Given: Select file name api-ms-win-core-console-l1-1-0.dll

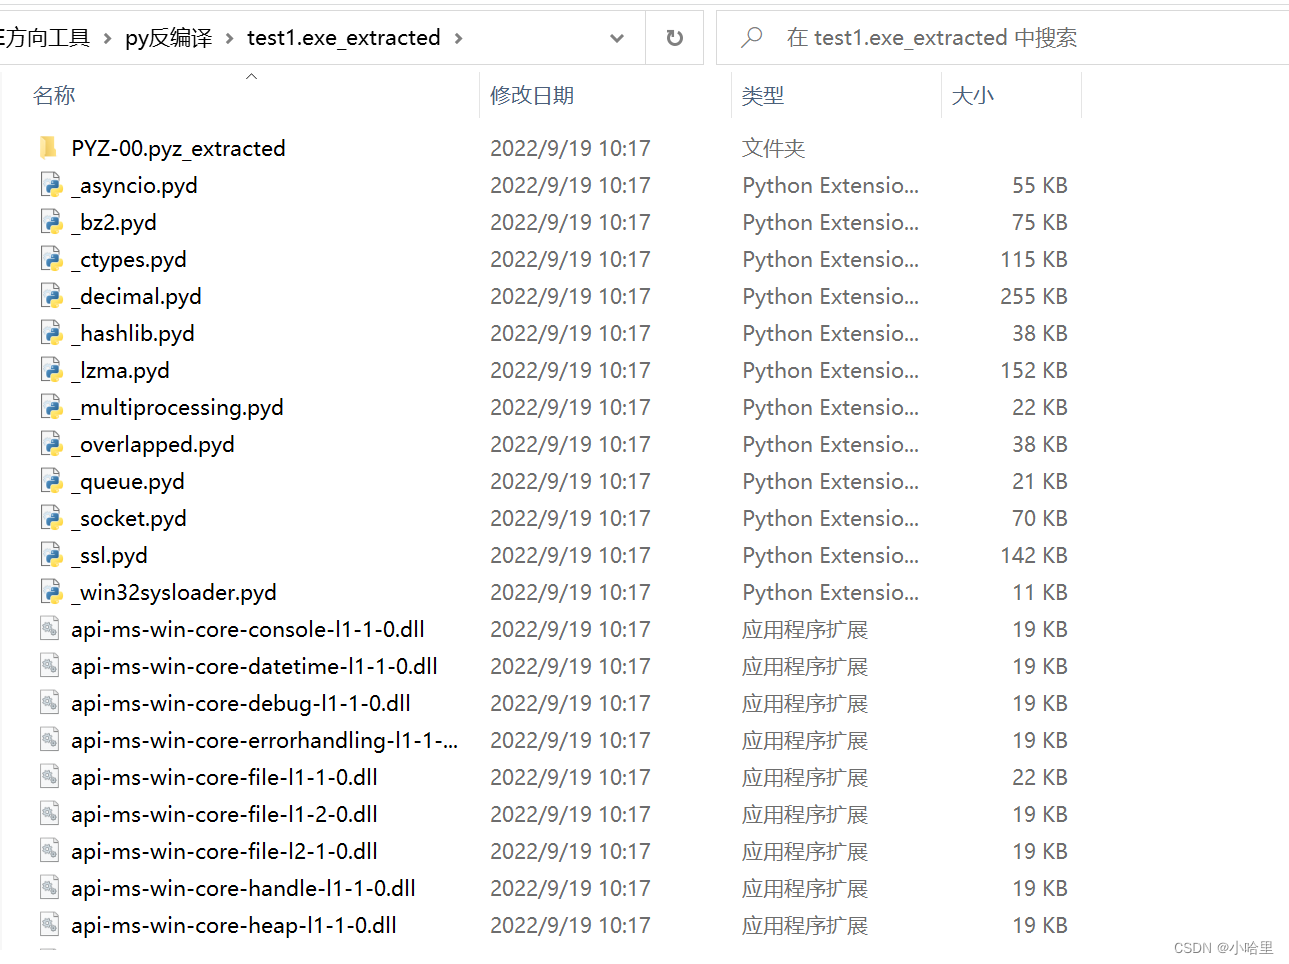Looking at the screenshot, I should coord(248,629).
